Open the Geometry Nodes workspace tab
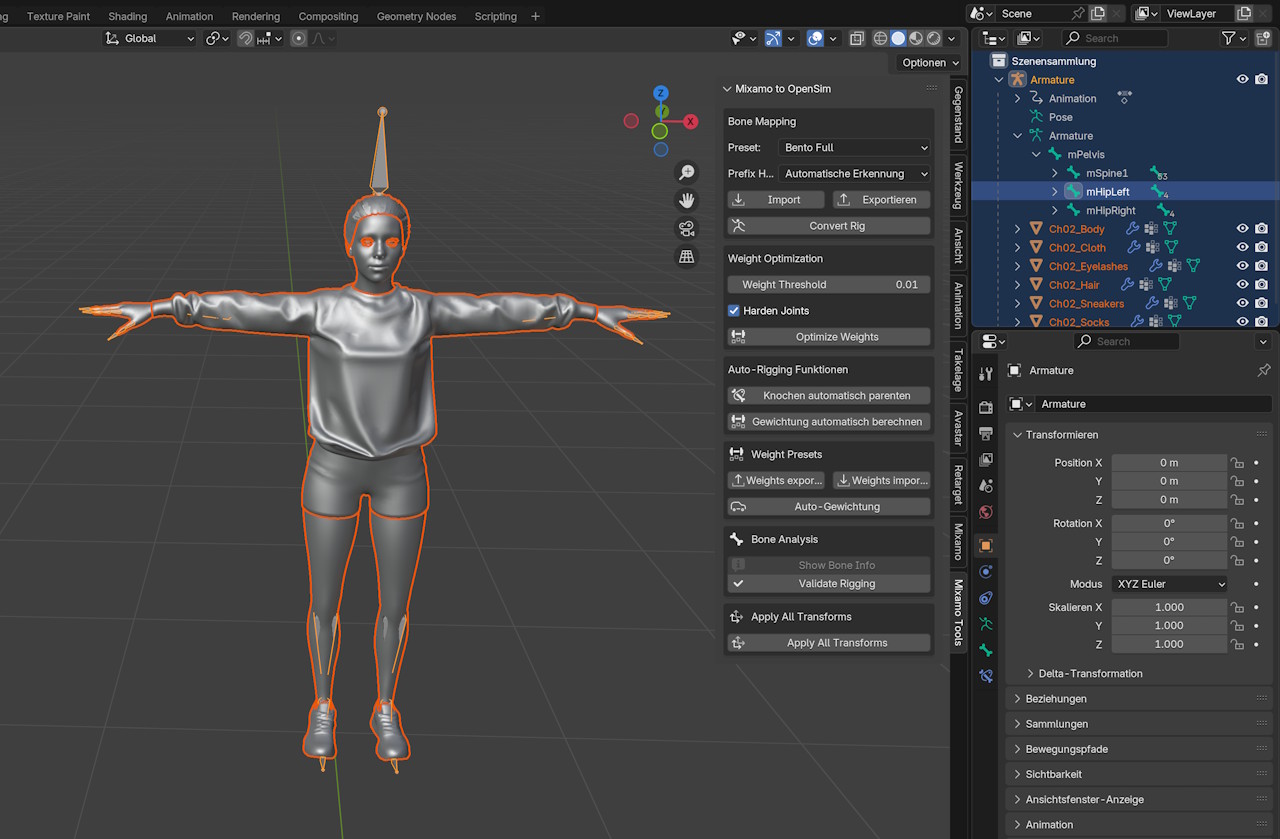1280x839 pixels. [416, 16]
